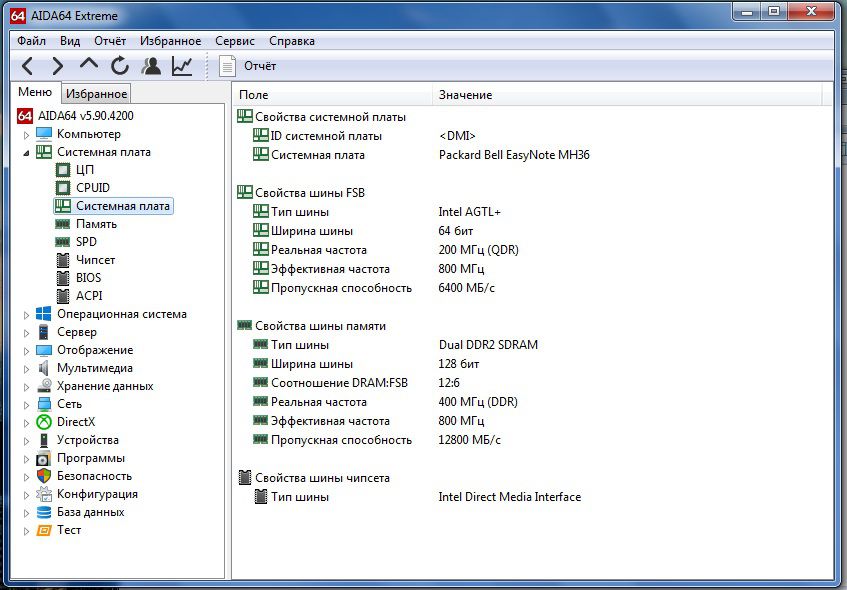This screenshot has height=590, width=847.
Task: Collapse the Системная плата tree node
Action: point(26,153)
